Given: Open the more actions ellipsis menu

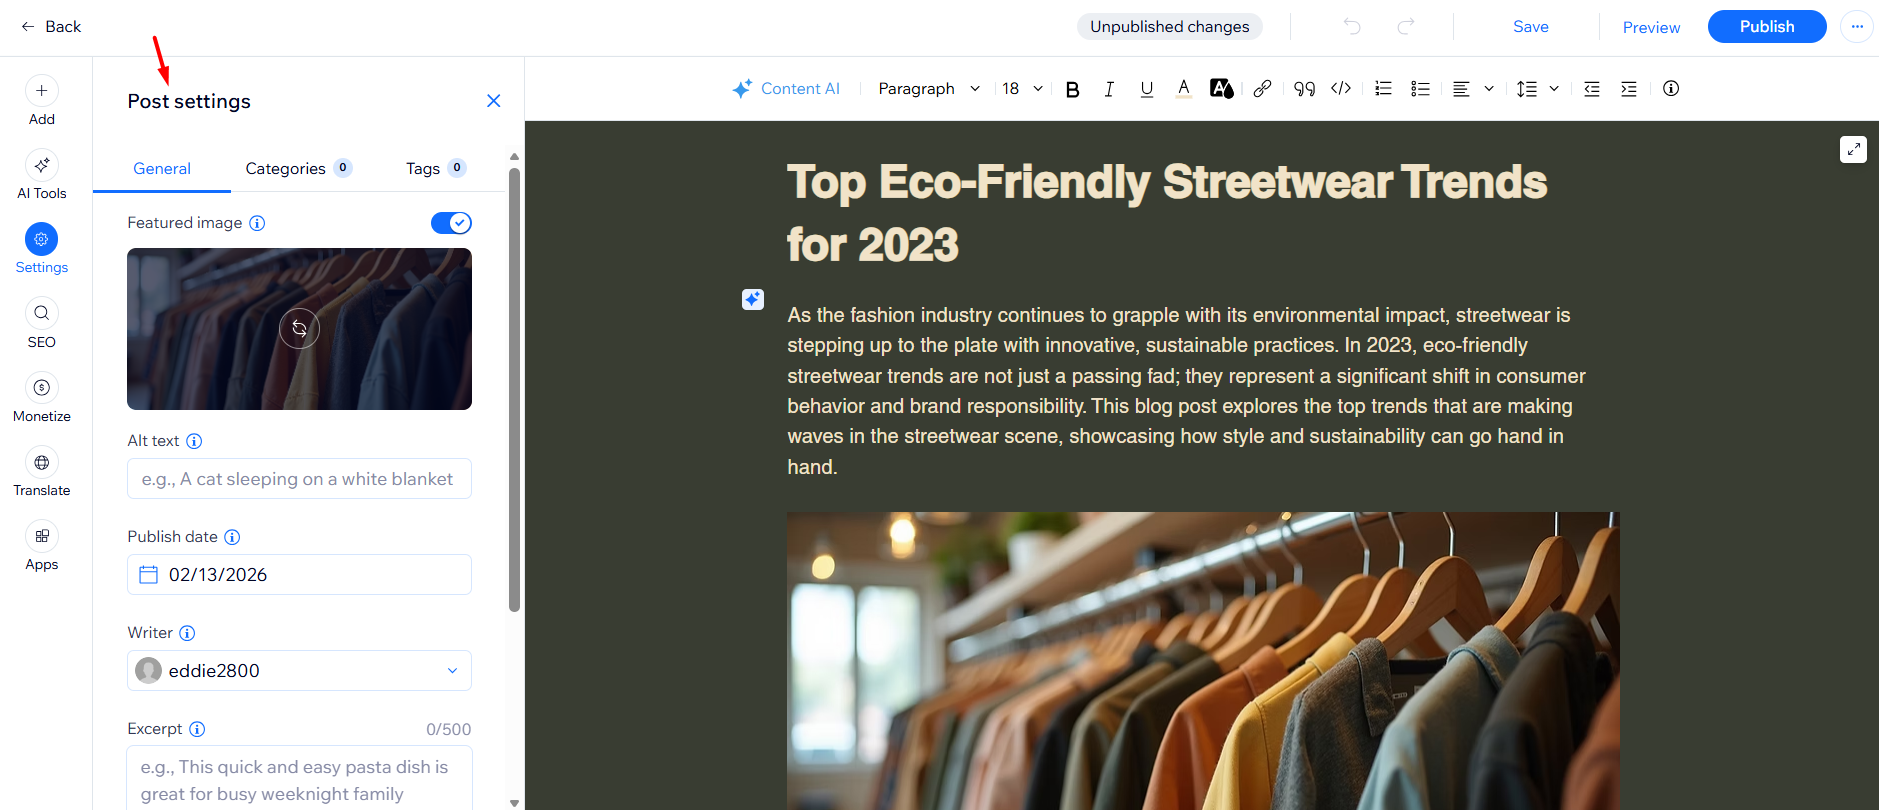Looking at the screenshot, I should (1857, 27).
